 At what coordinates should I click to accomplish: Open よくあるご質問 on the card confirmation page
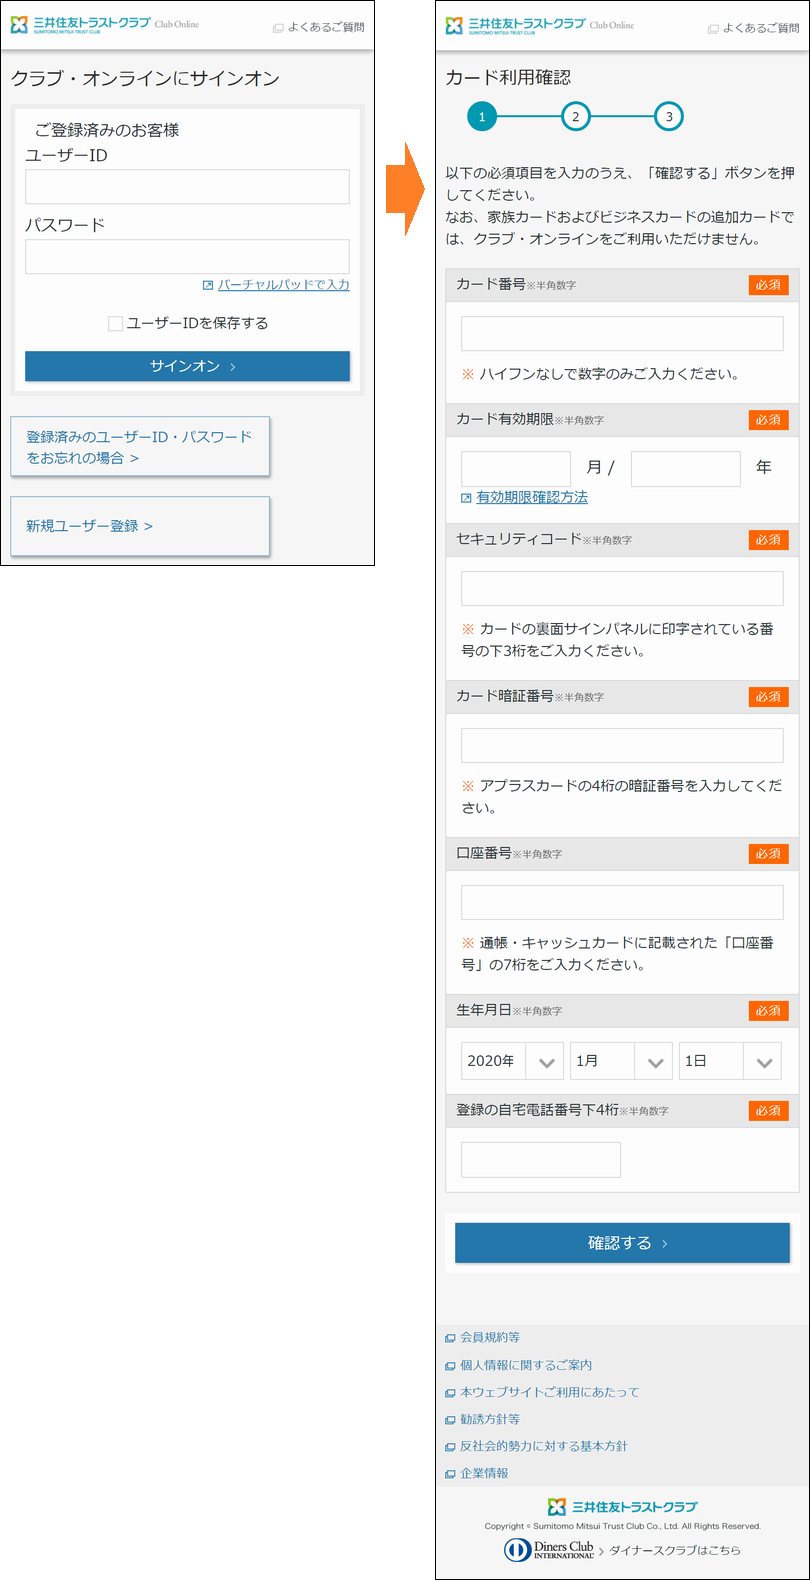(752, 28)
